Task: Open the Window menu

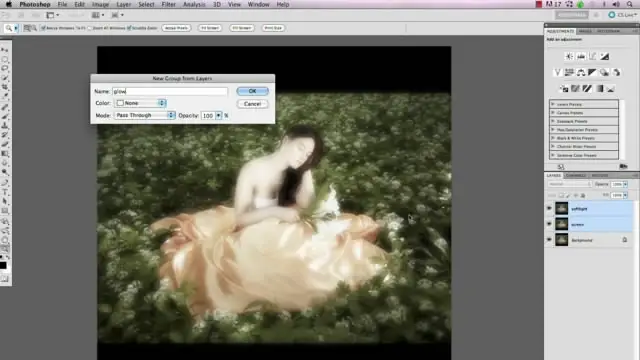Action: 258,4
